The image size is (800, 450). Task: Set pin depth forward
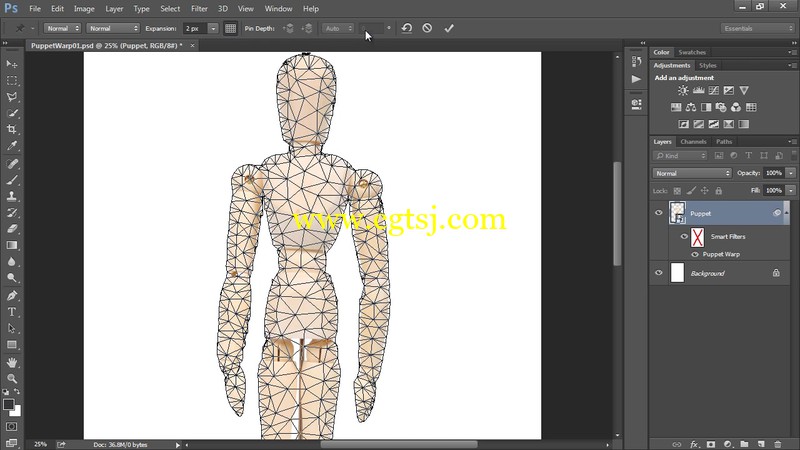(x=288, y=29)
